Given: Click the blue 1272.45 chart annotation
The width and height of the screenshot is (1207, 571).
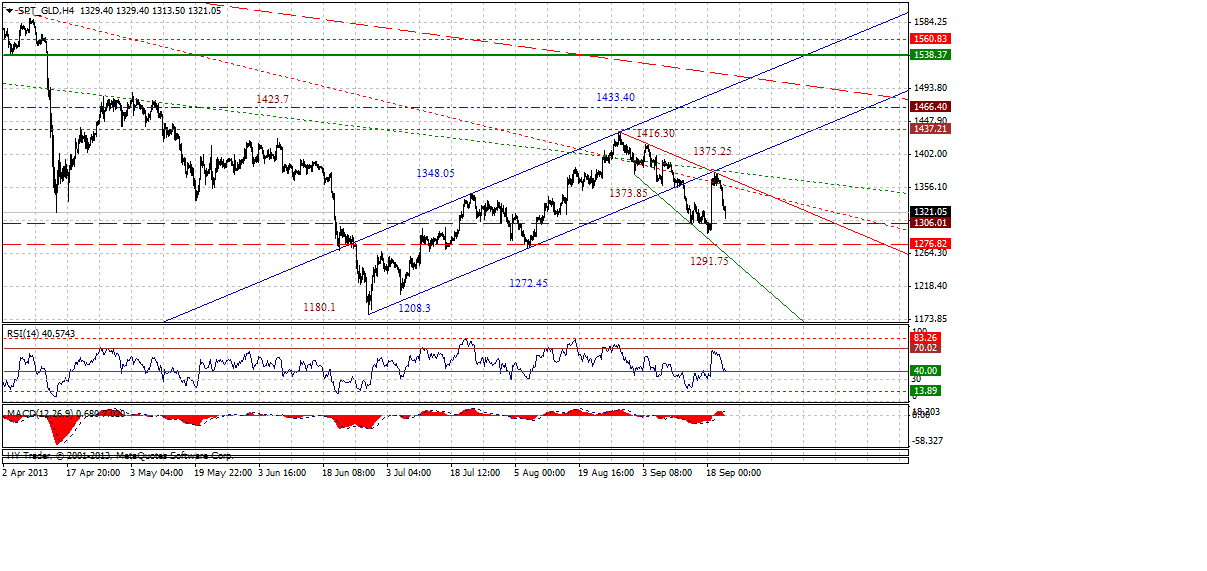Looking at the screenshot, I should [528, 283].
